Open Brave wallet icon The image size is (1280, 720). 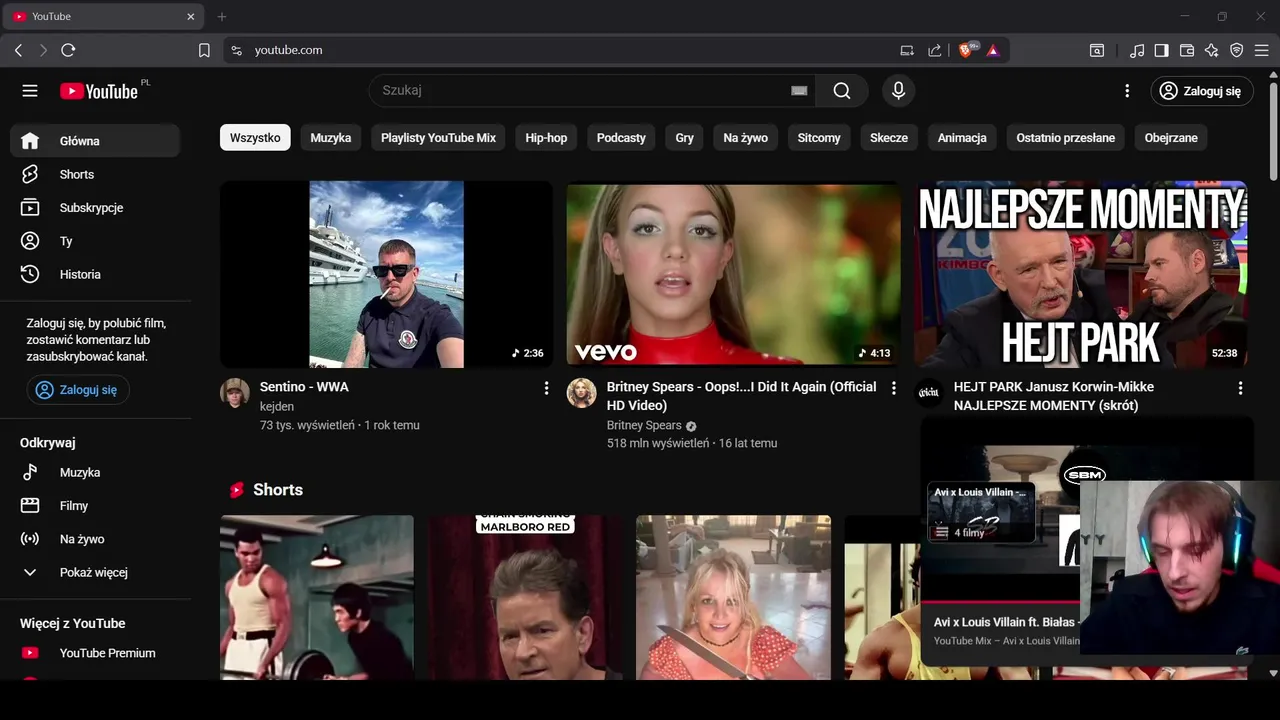pyautogui.click(x=1187, y=50)
